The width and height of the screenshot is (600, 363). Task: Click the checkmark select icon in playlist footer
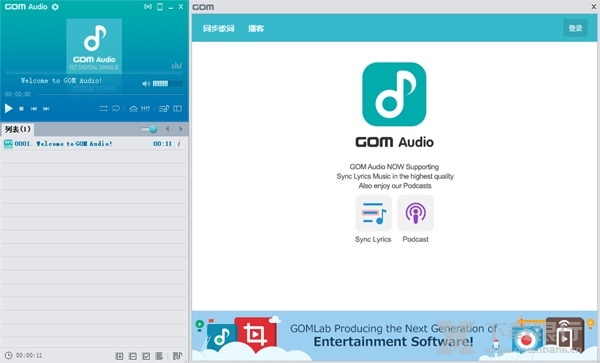point(146,356)
